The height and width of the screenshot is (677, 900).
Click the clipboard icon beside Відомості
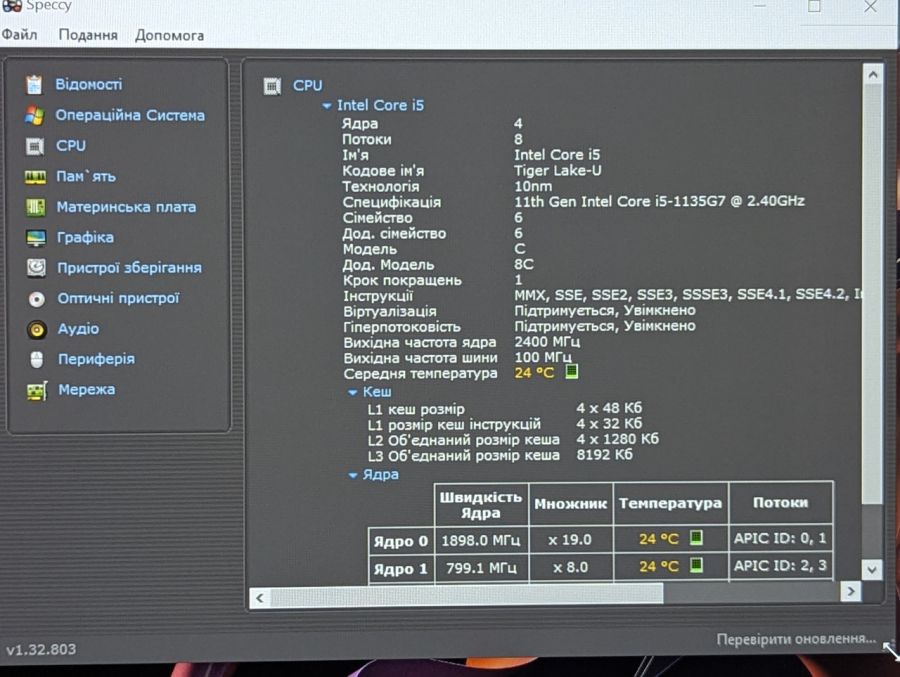coord(34,84)
